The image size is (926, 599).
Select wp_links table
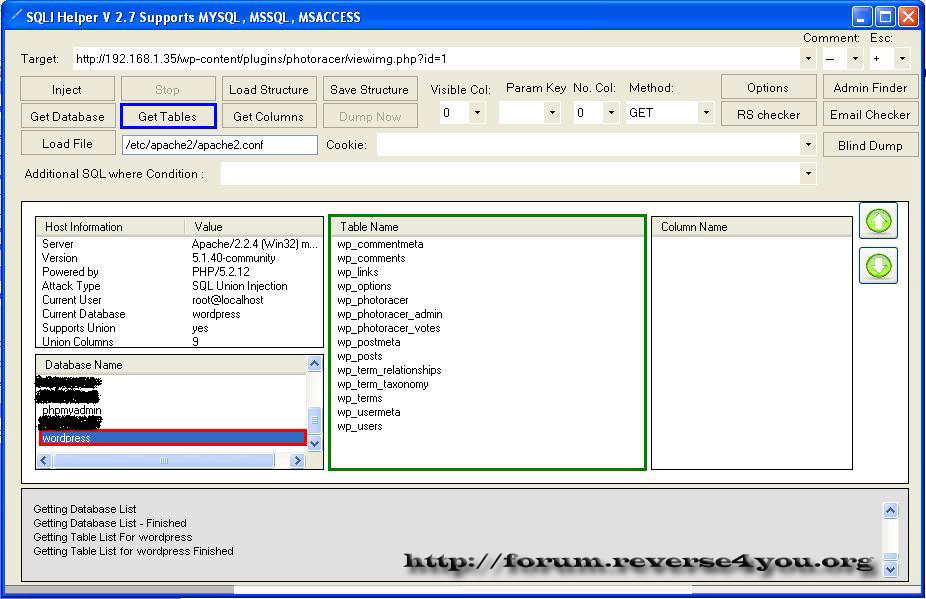click(x=358, y=272)
